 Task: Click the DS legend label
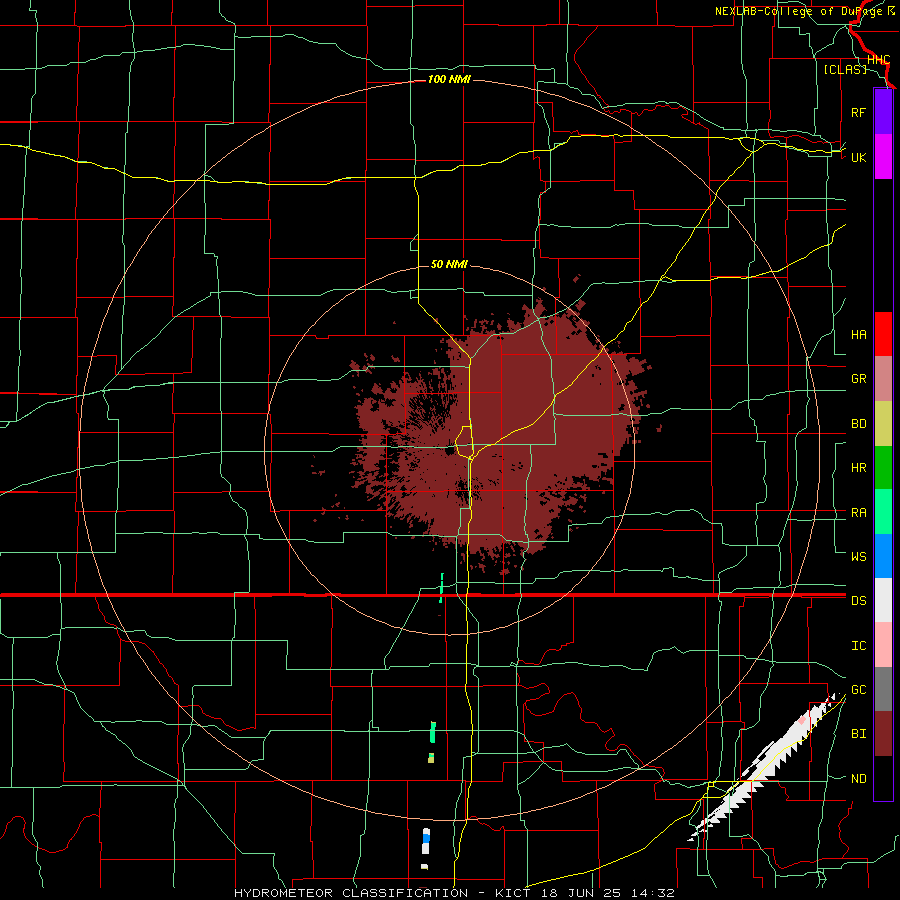pyautogui.click(x=859, y=601)
